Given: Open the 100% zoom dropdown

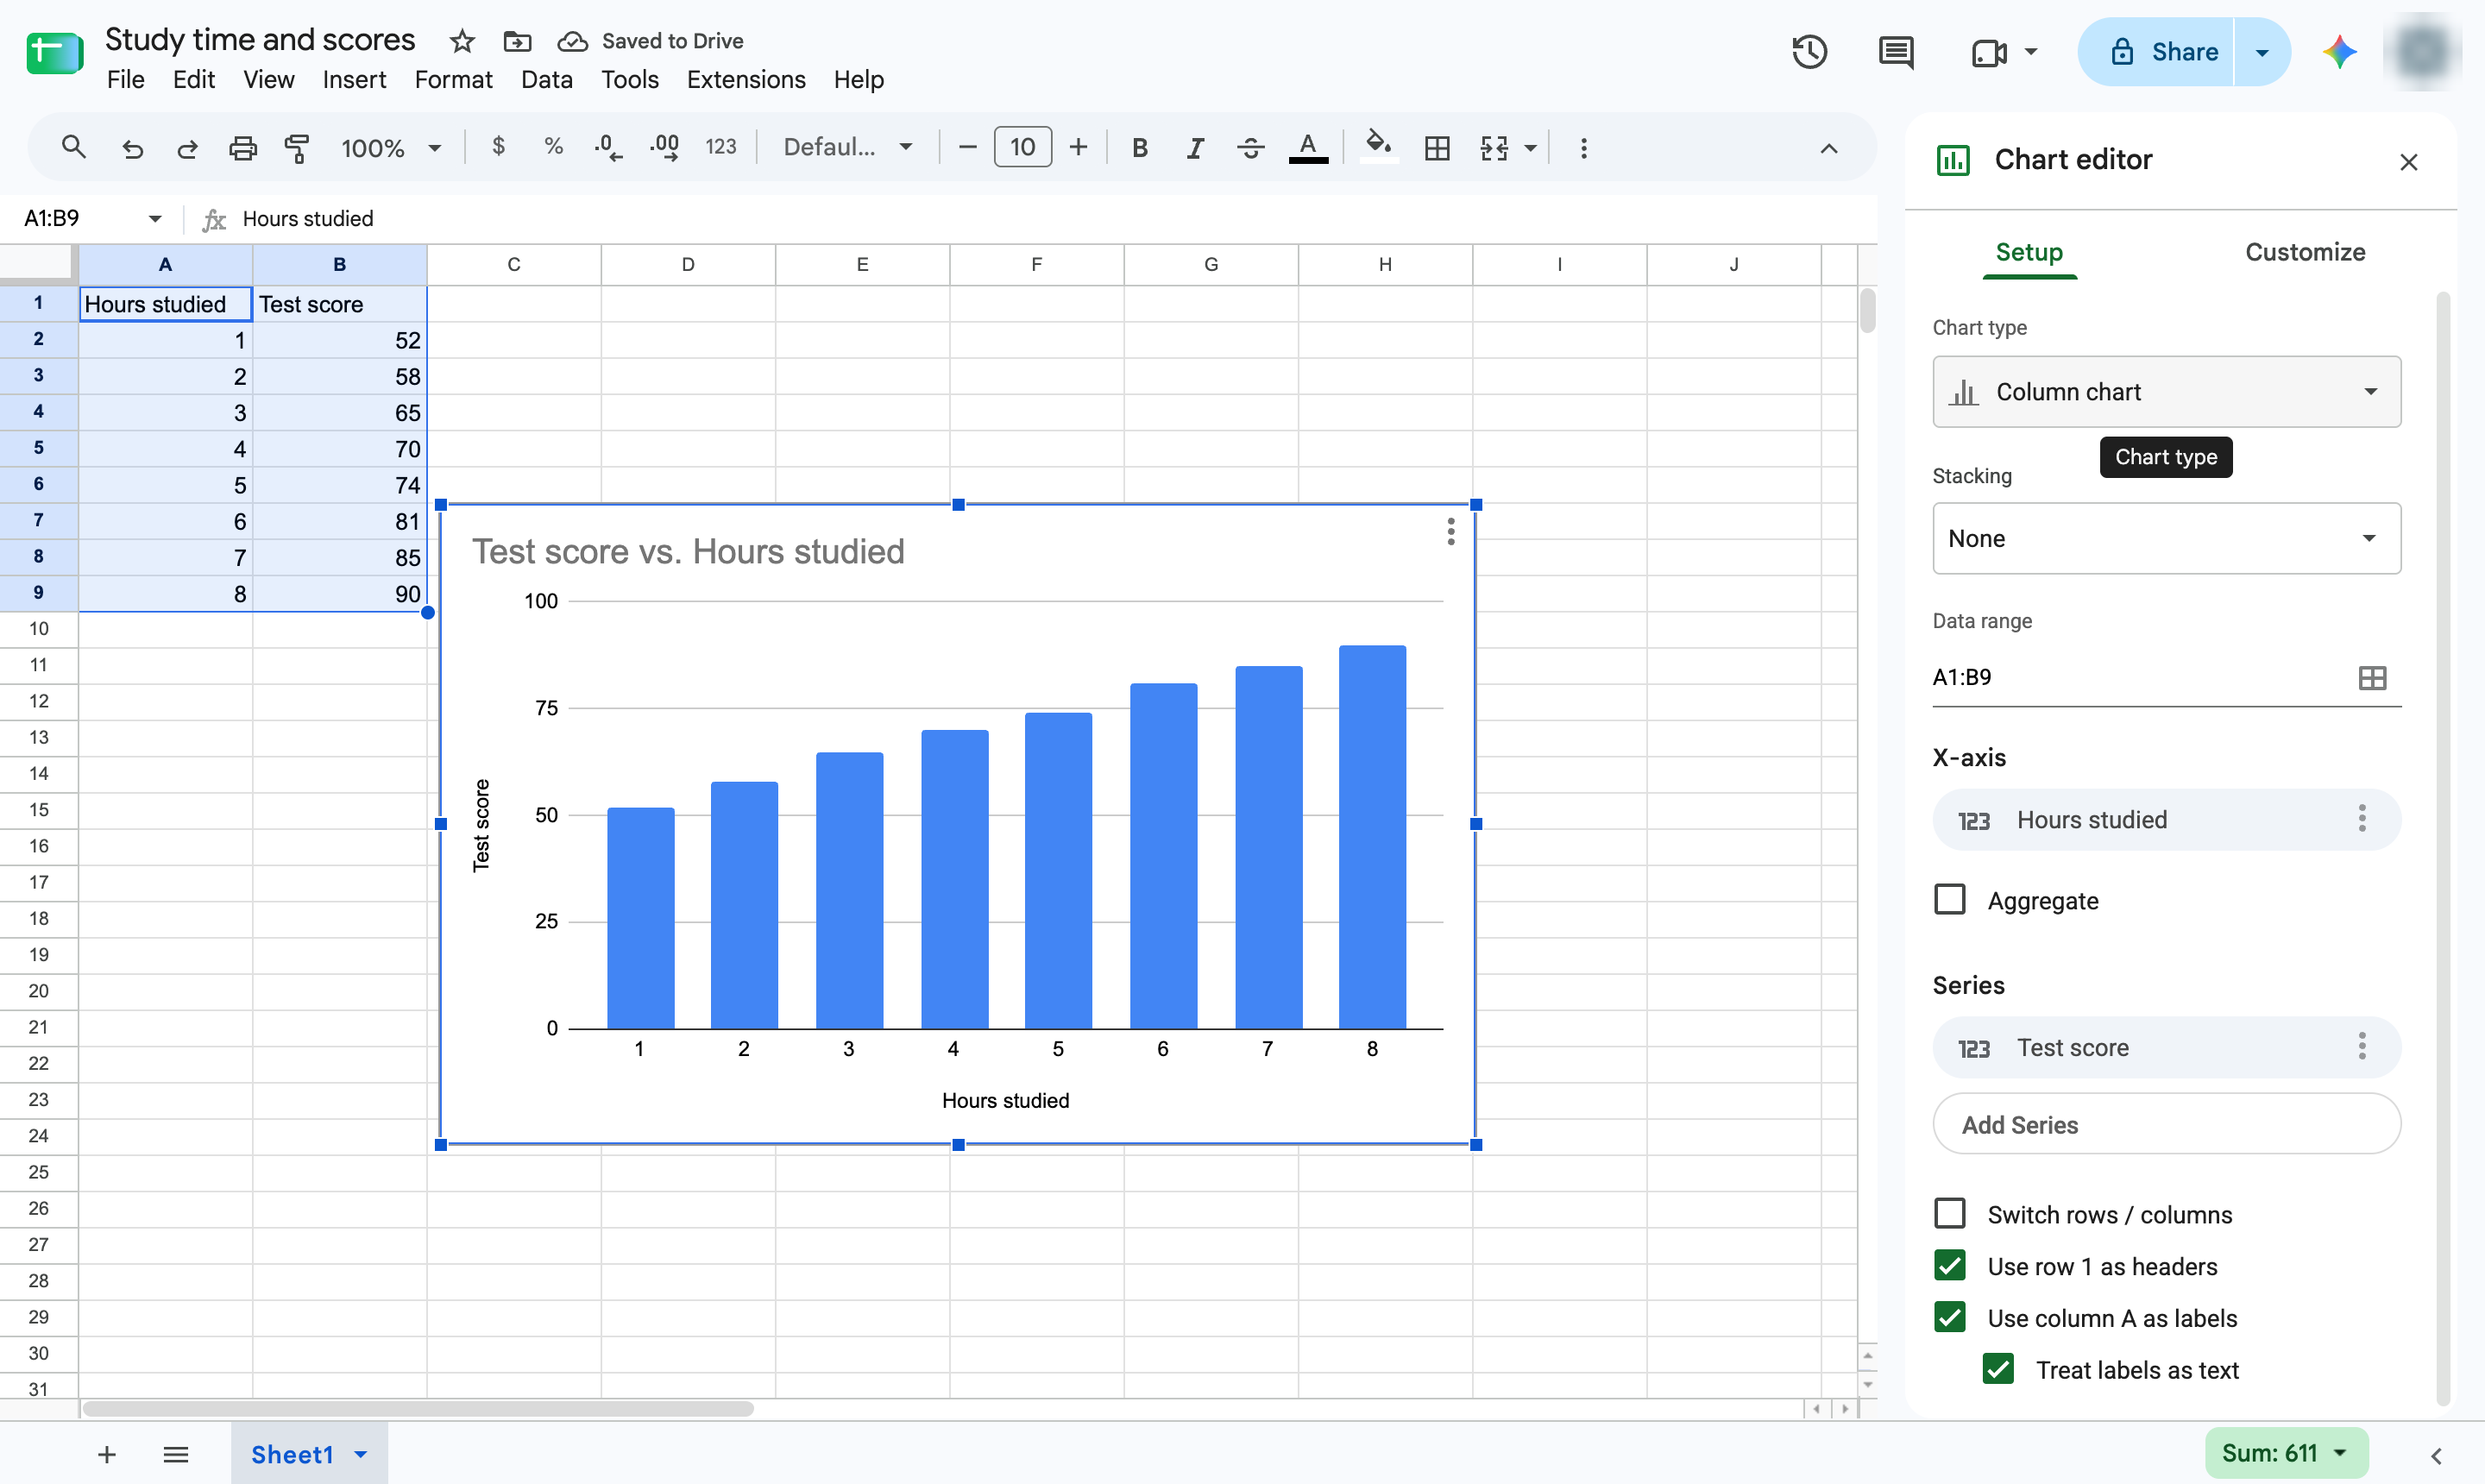Looking at the screenshot, I should pyautogui.click(x=391, y=148).
